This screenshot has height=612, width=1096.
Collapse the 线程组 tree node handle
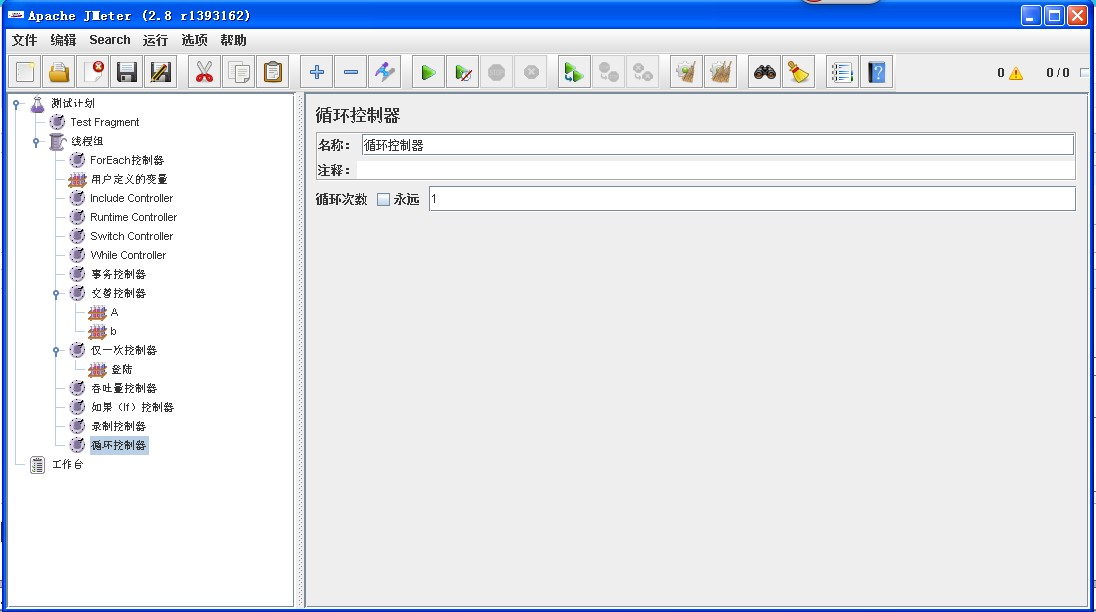36,142
